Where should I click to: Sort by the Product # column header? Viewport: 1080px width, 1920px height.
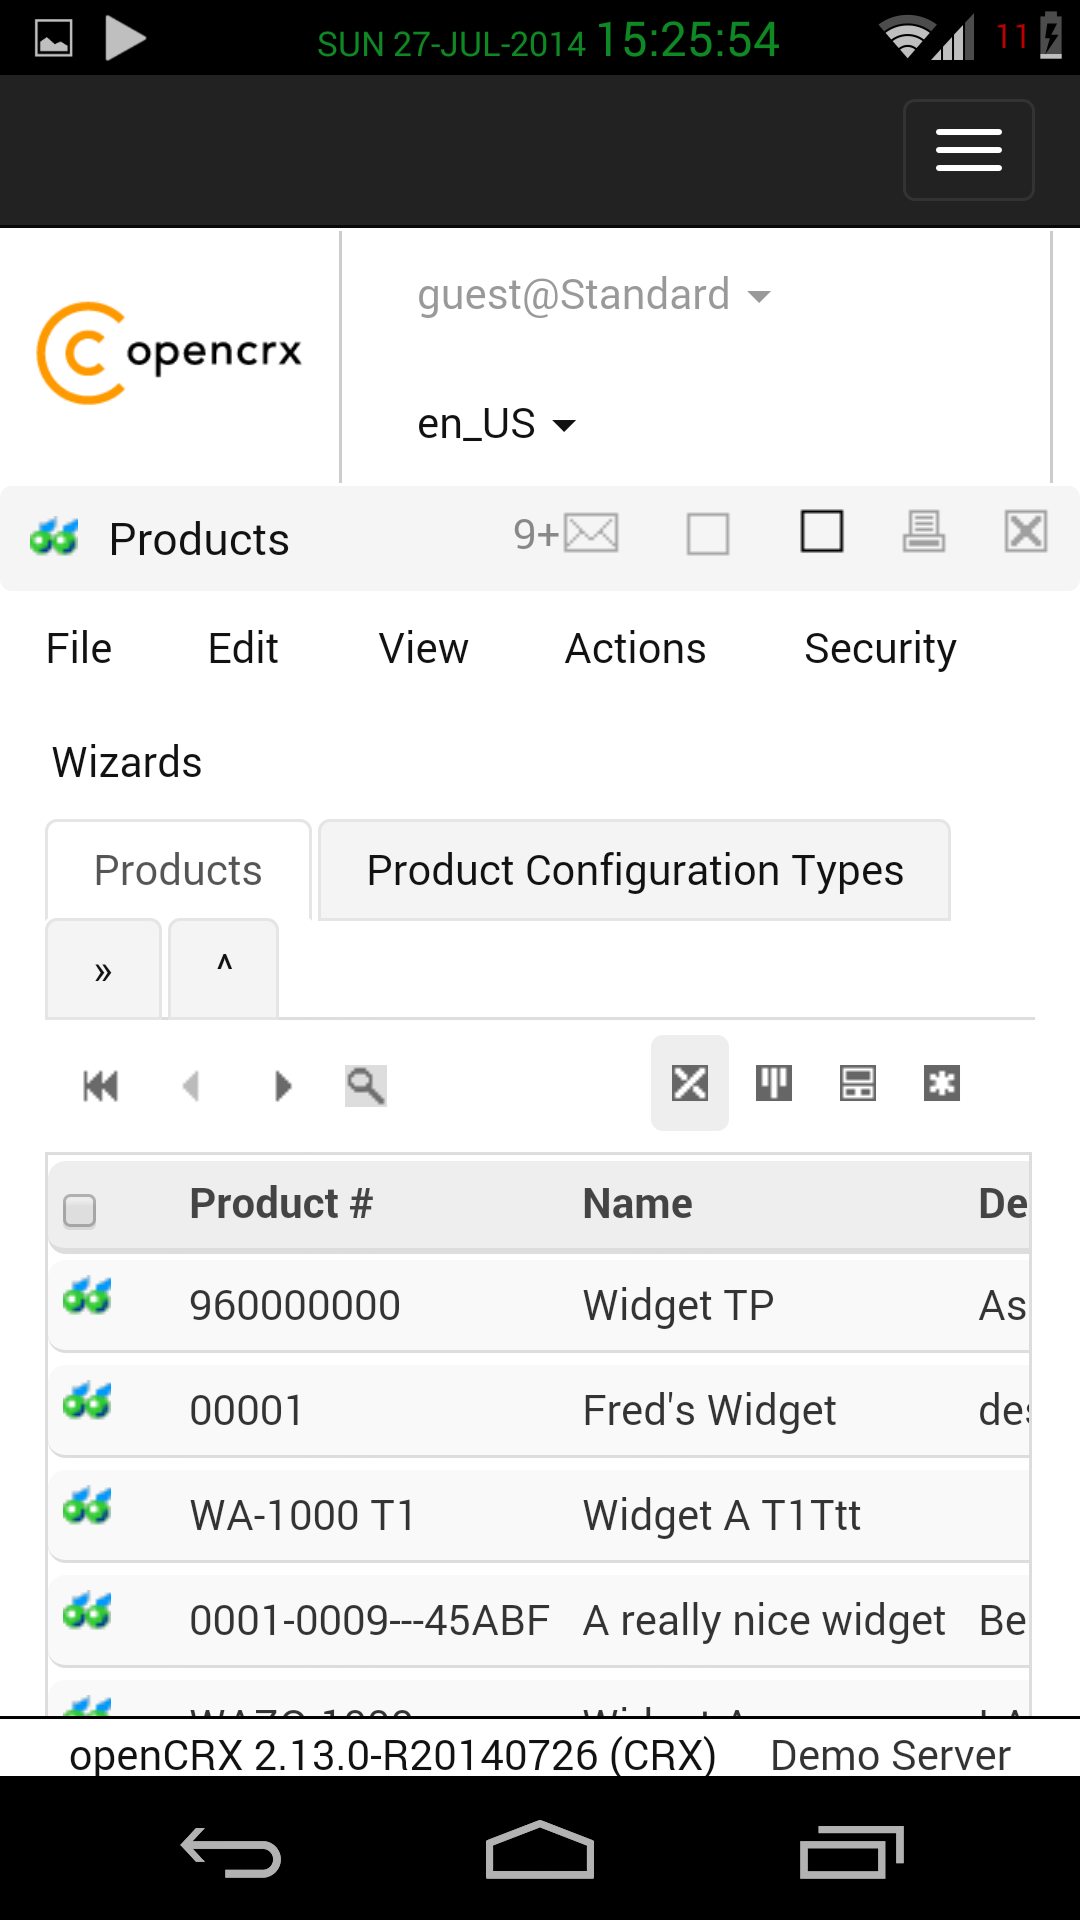point(281,1204)
